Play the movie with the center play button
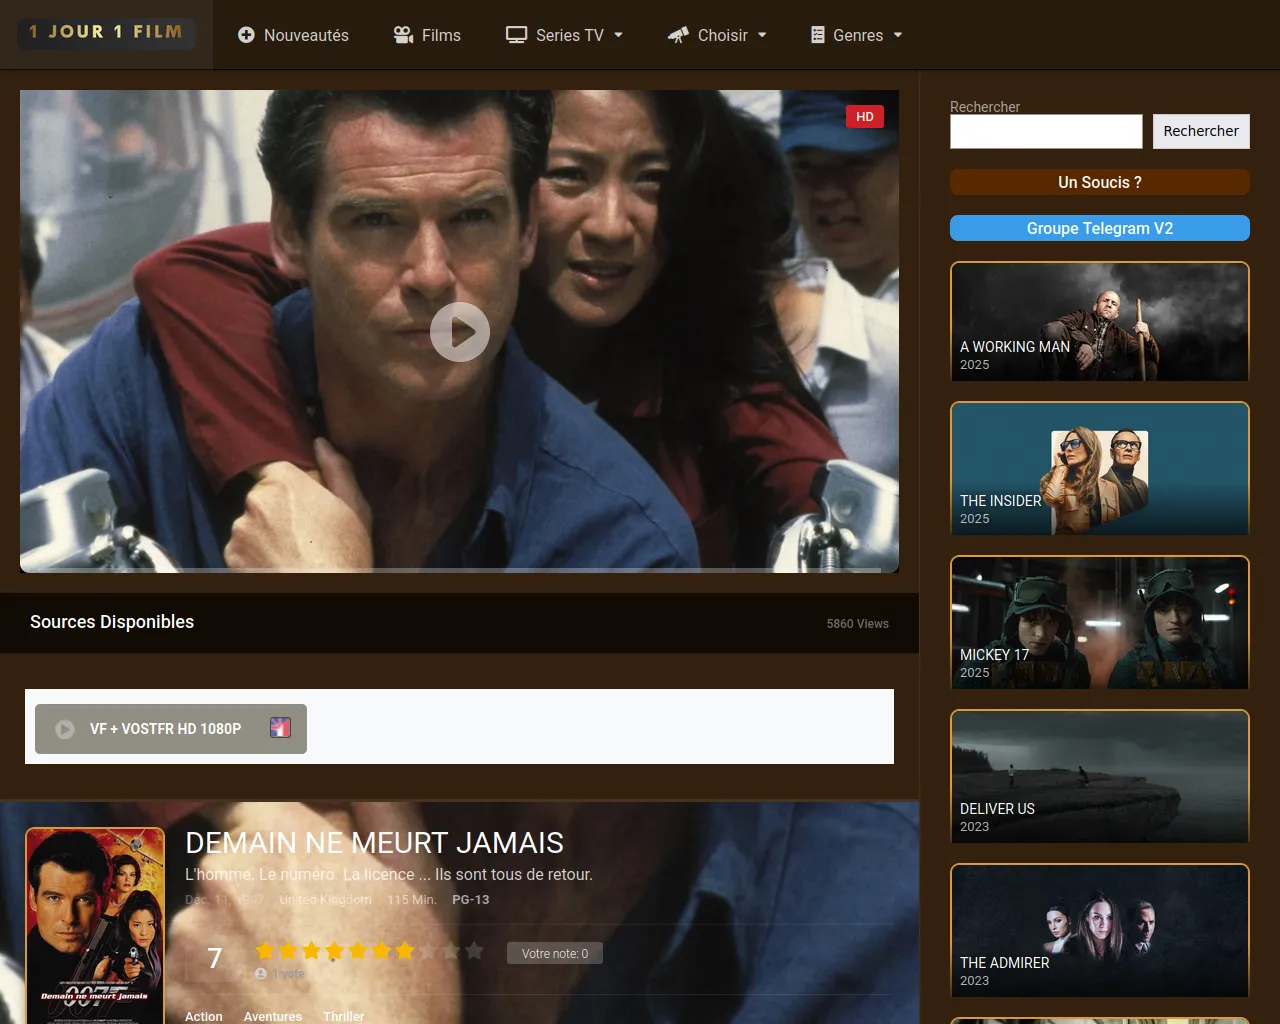Viewport: 1280px width, 1024px height. coord(460,332)
